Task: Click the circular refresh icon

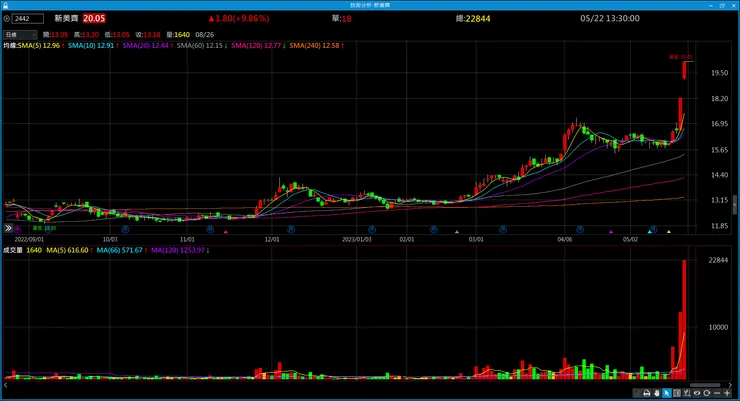Action: pos(706,393)
